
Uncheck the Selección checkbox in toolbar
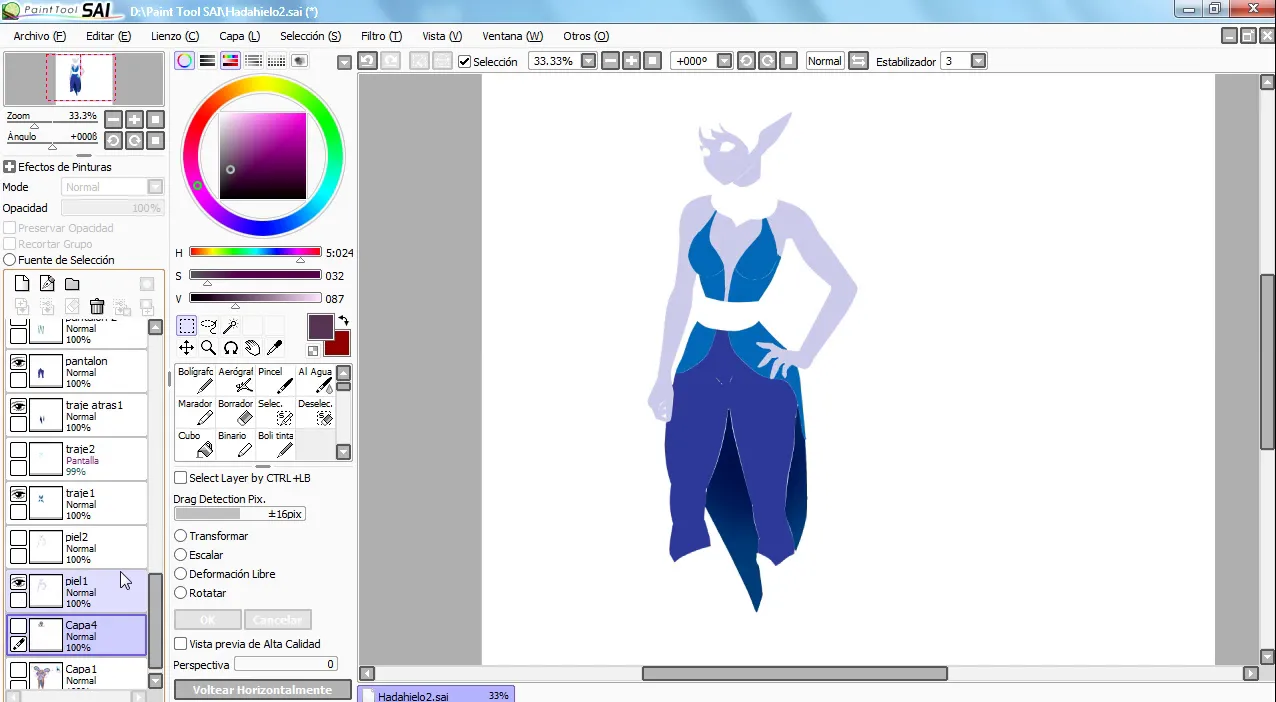click(464, 61)
